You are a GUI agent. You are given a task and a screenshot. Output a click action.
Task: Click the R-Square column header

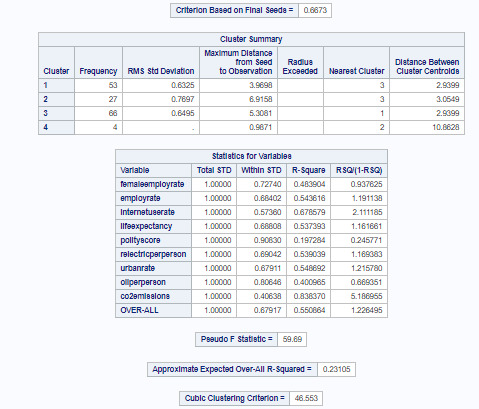tap(309, 170)
